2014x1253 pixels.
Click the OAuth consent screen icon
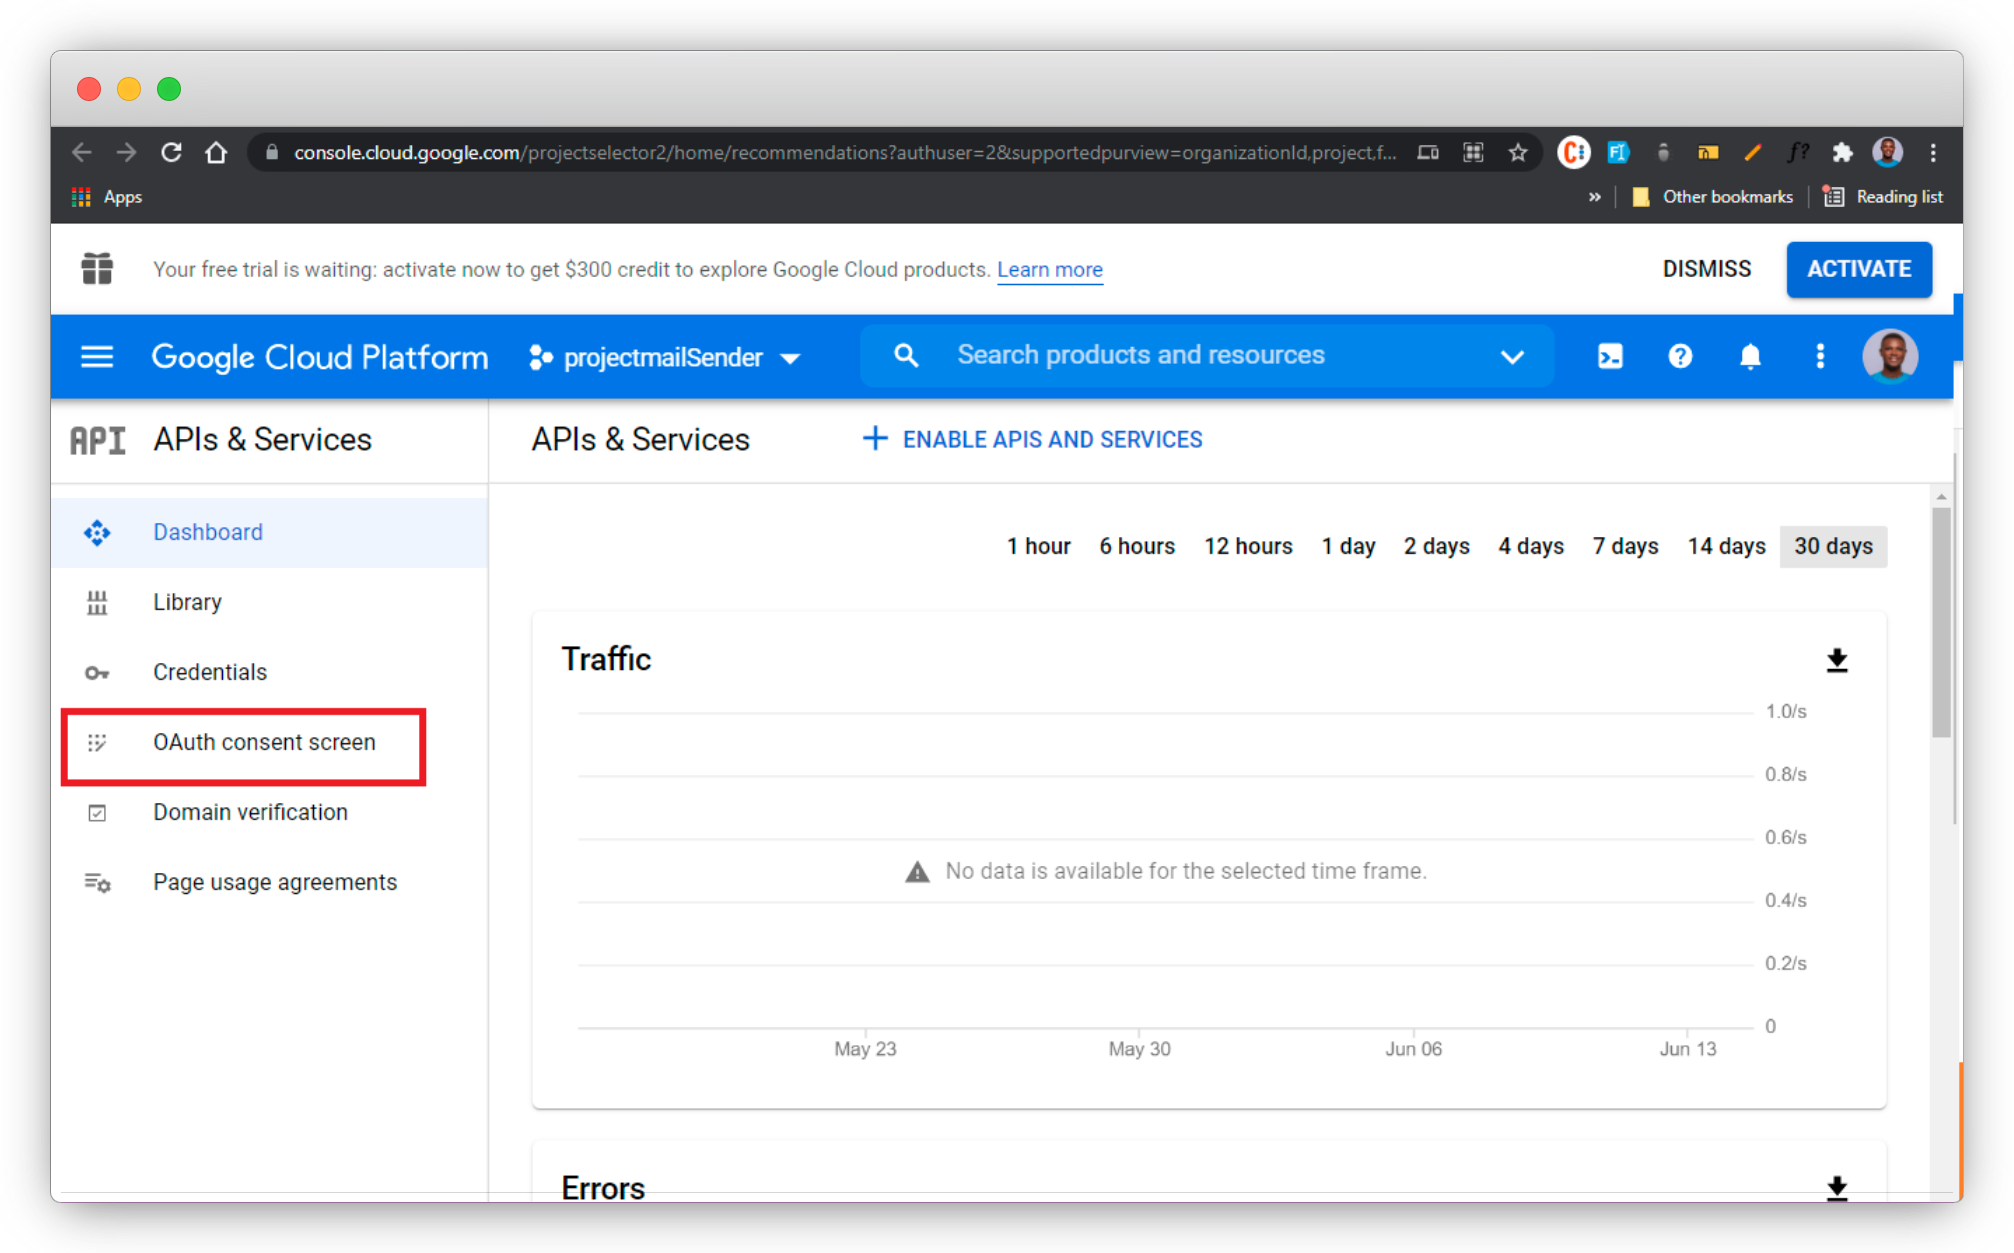(x=97, y=742)
